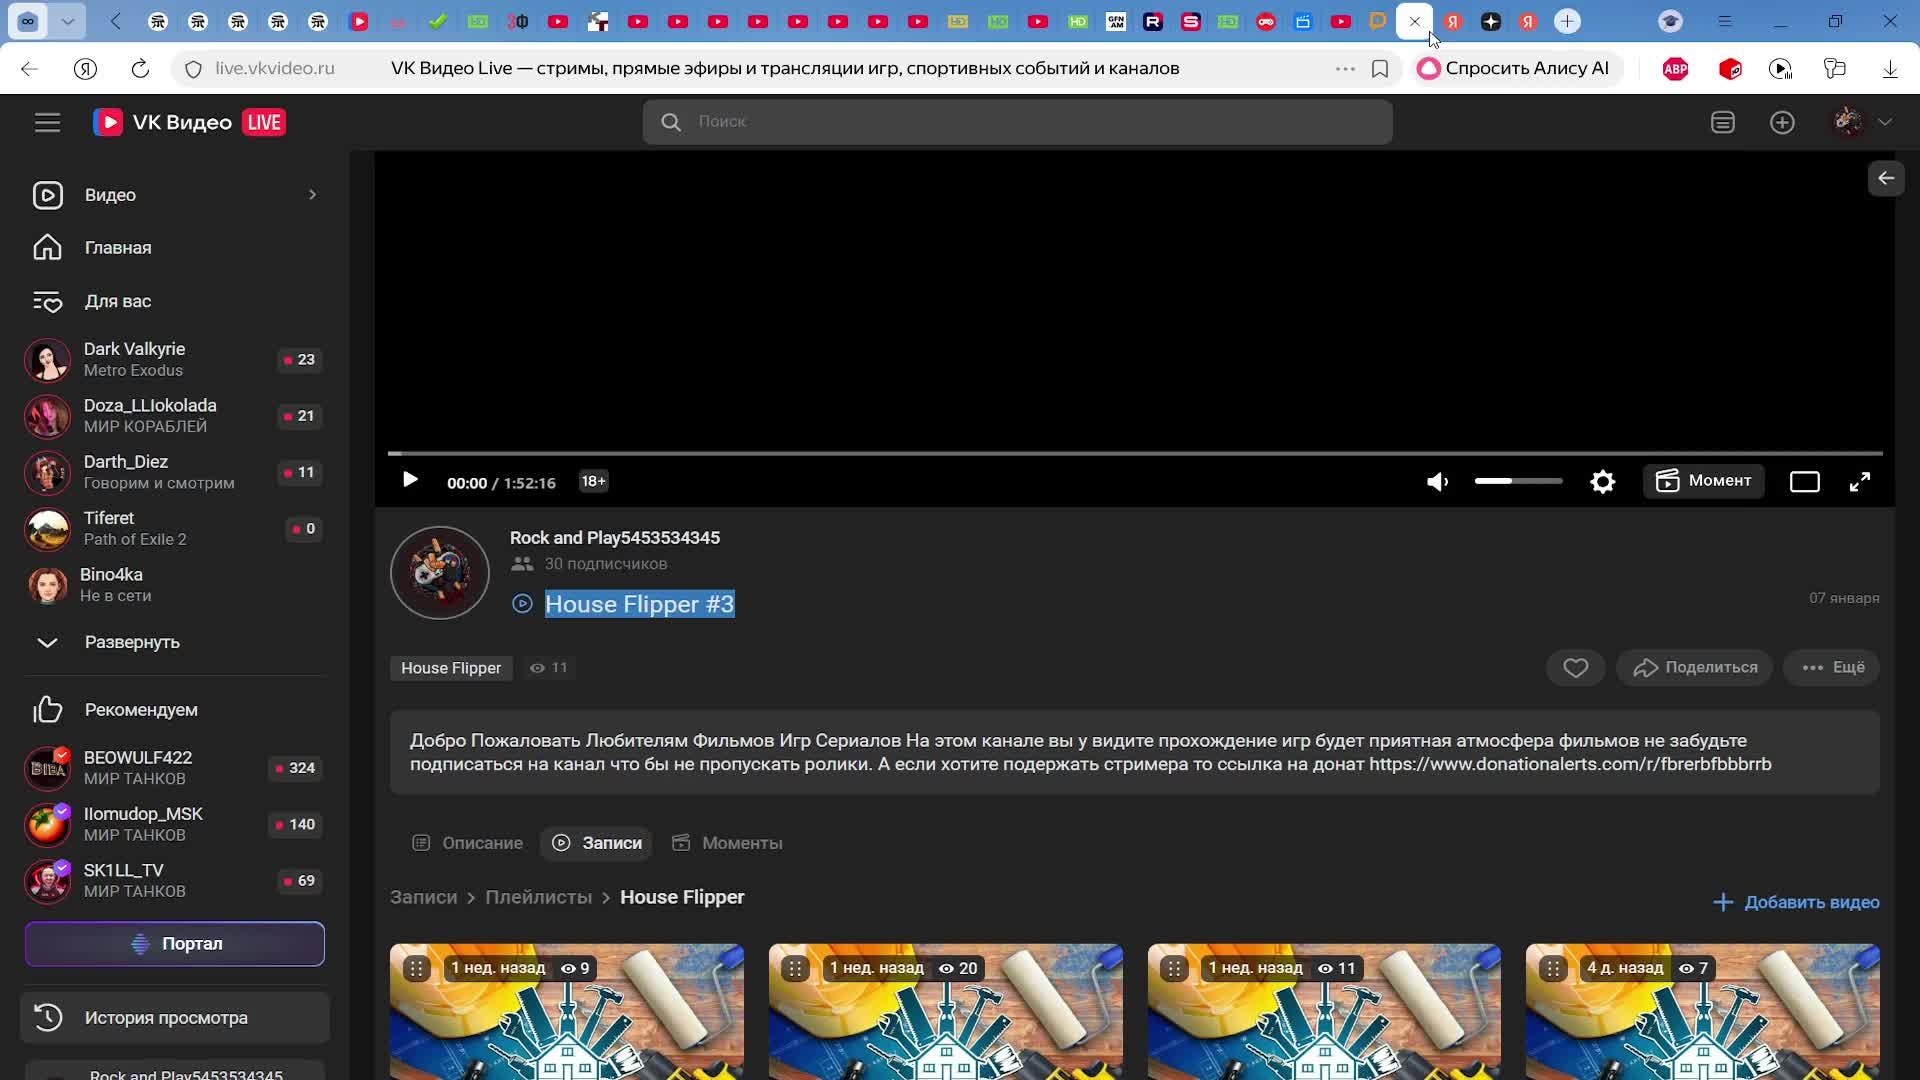Toggle theater mode in player
This screenshot has width=1920, height=1080.
(1804, 482)
